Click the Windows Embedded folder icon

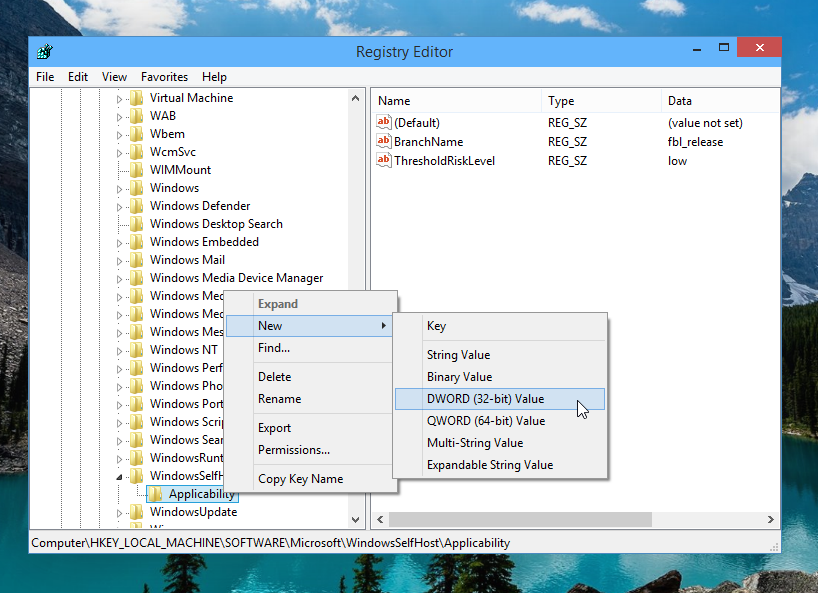click(x=137, y=242)
